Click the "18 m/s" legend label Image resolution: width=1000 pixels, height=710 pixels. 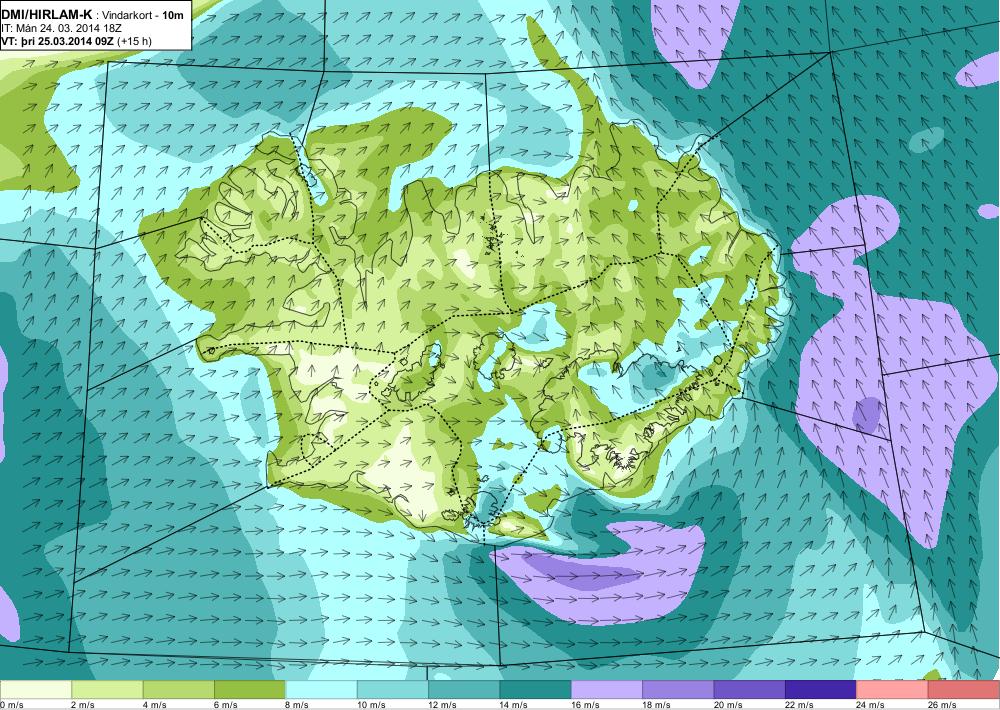[657, 705]
